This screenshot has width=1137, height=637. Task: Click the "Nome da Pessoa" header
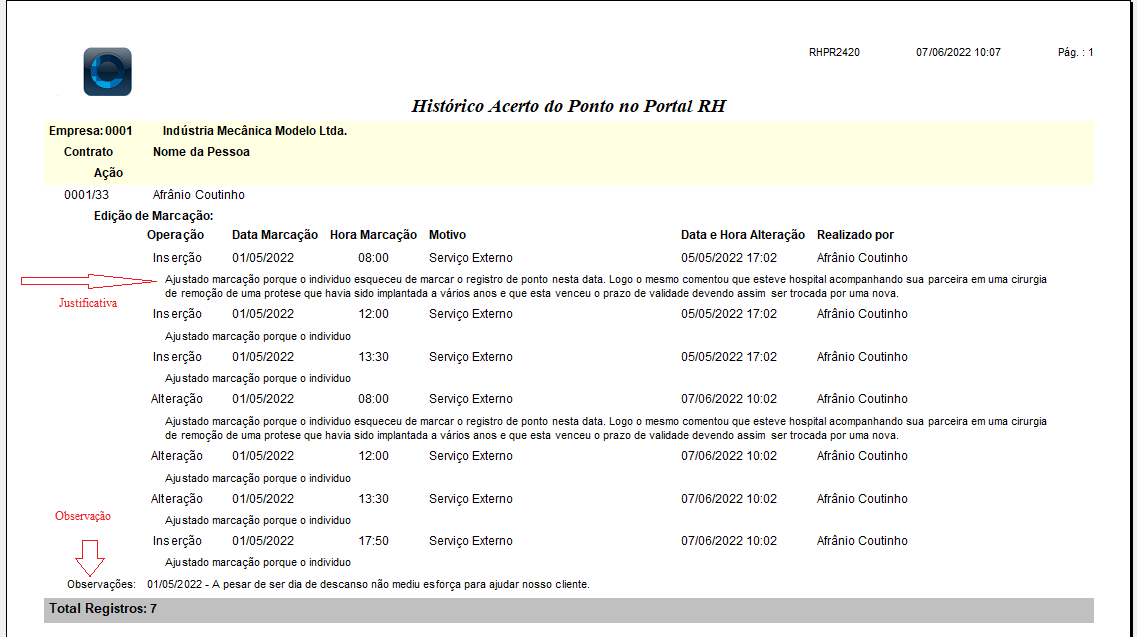[201, 152]
